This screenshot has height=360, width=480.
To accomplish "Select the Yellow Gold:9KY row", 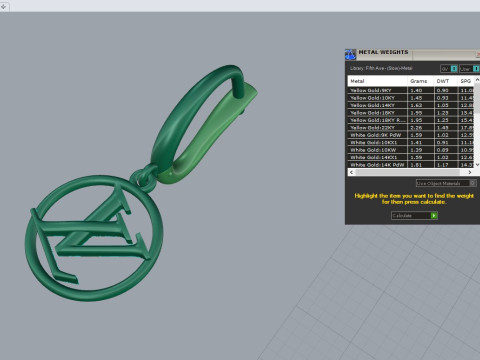I will click(x=411, y=90).
